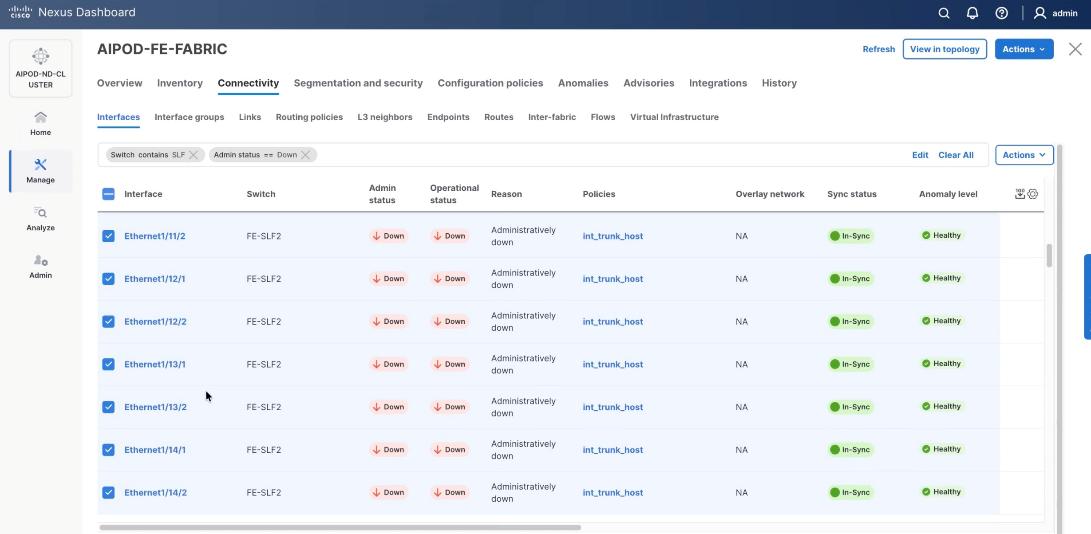Uncheck Ethernet1/14/1 row checkbox
The height and width of the screenshot is (534, 1091).
pos(109,450)
